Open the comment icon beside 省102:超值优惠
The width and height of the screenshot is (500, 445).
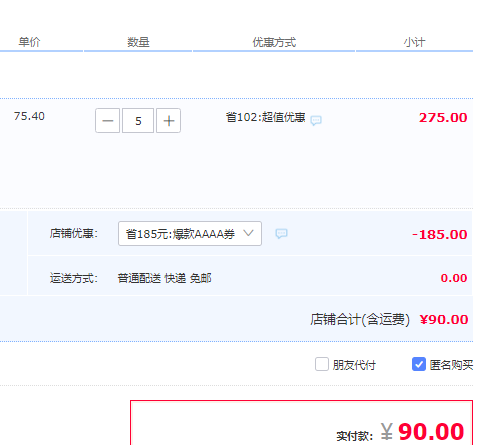[x=316, y=120]
